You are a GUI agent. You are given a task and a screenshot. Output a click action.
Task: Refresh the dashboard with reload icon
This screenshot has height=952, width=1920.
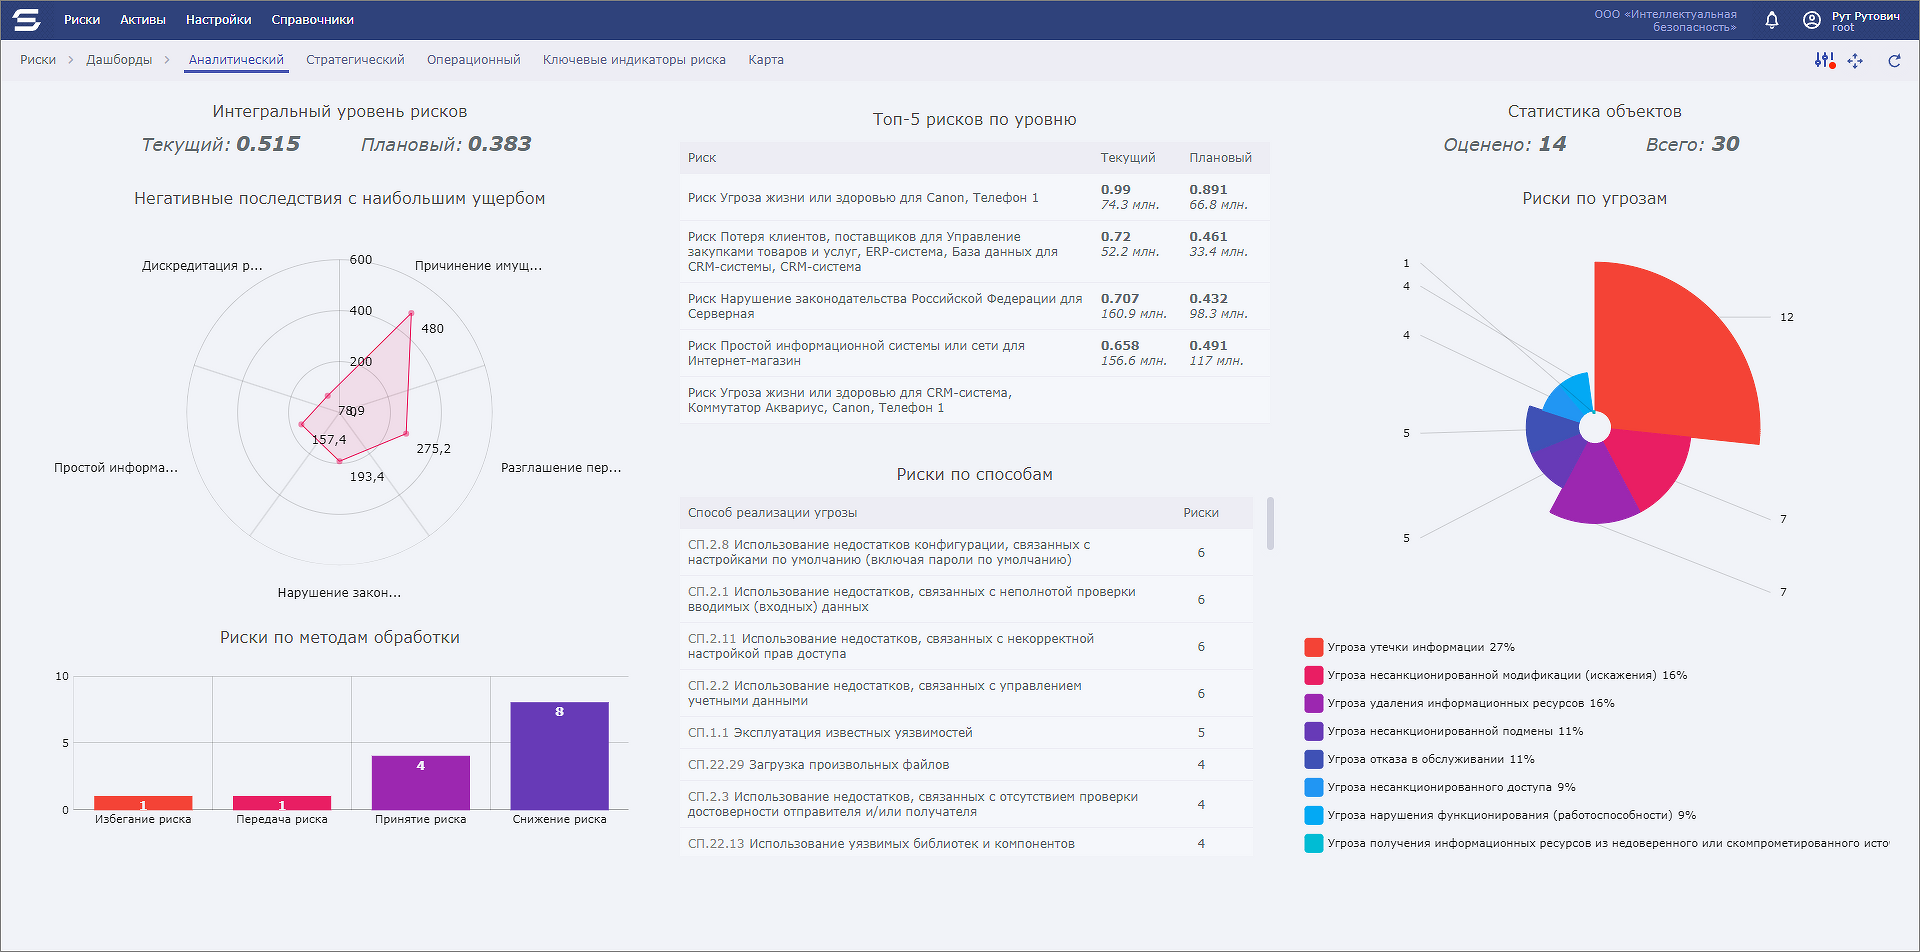coord(1894,61)
